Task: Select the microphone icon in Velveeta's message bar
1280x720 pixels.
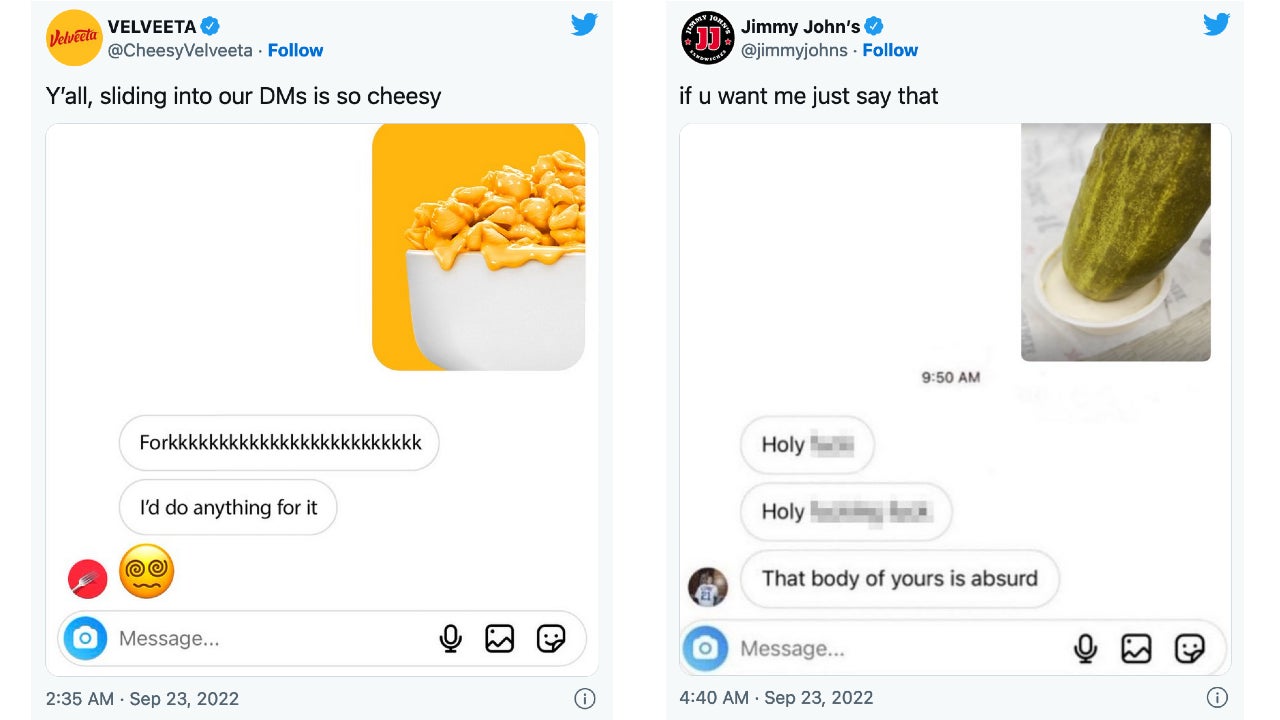Action: tap(451, 638)
